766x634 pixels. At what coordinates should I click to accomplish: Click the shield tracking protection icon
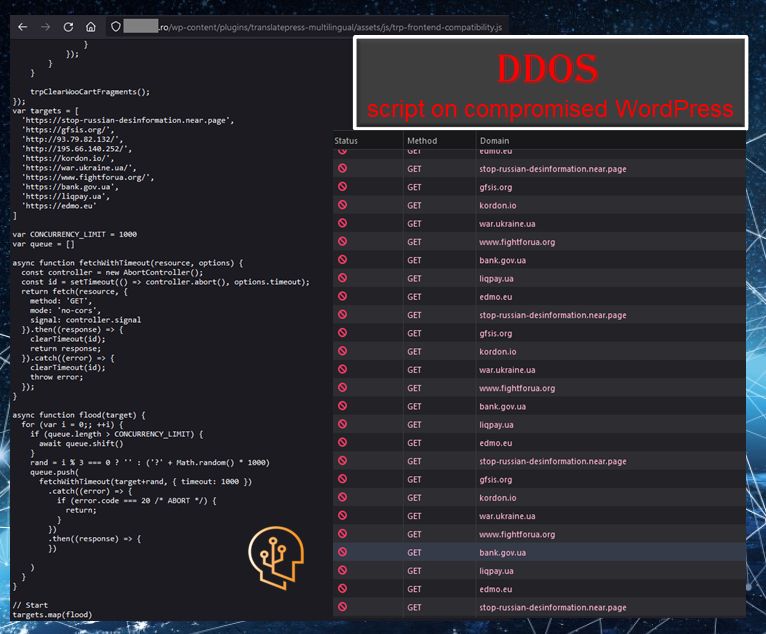point(116,27)
